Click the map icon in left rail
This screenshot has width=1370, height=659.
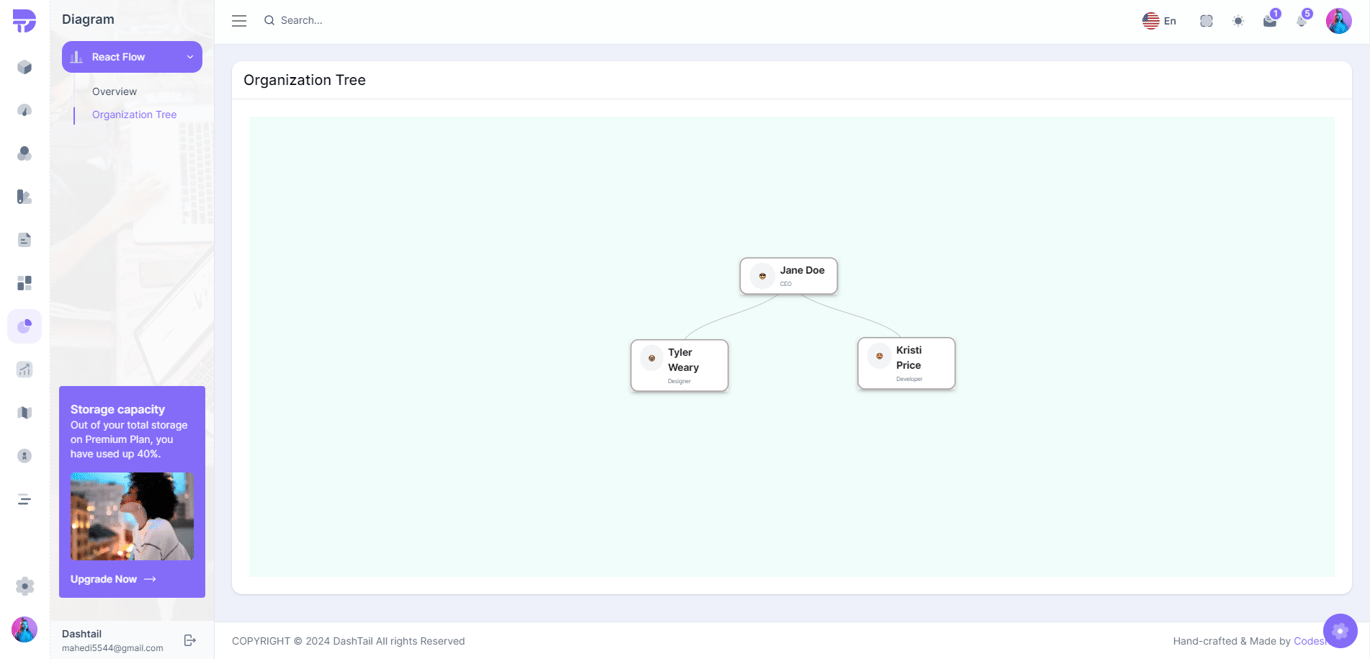point(25,413)
